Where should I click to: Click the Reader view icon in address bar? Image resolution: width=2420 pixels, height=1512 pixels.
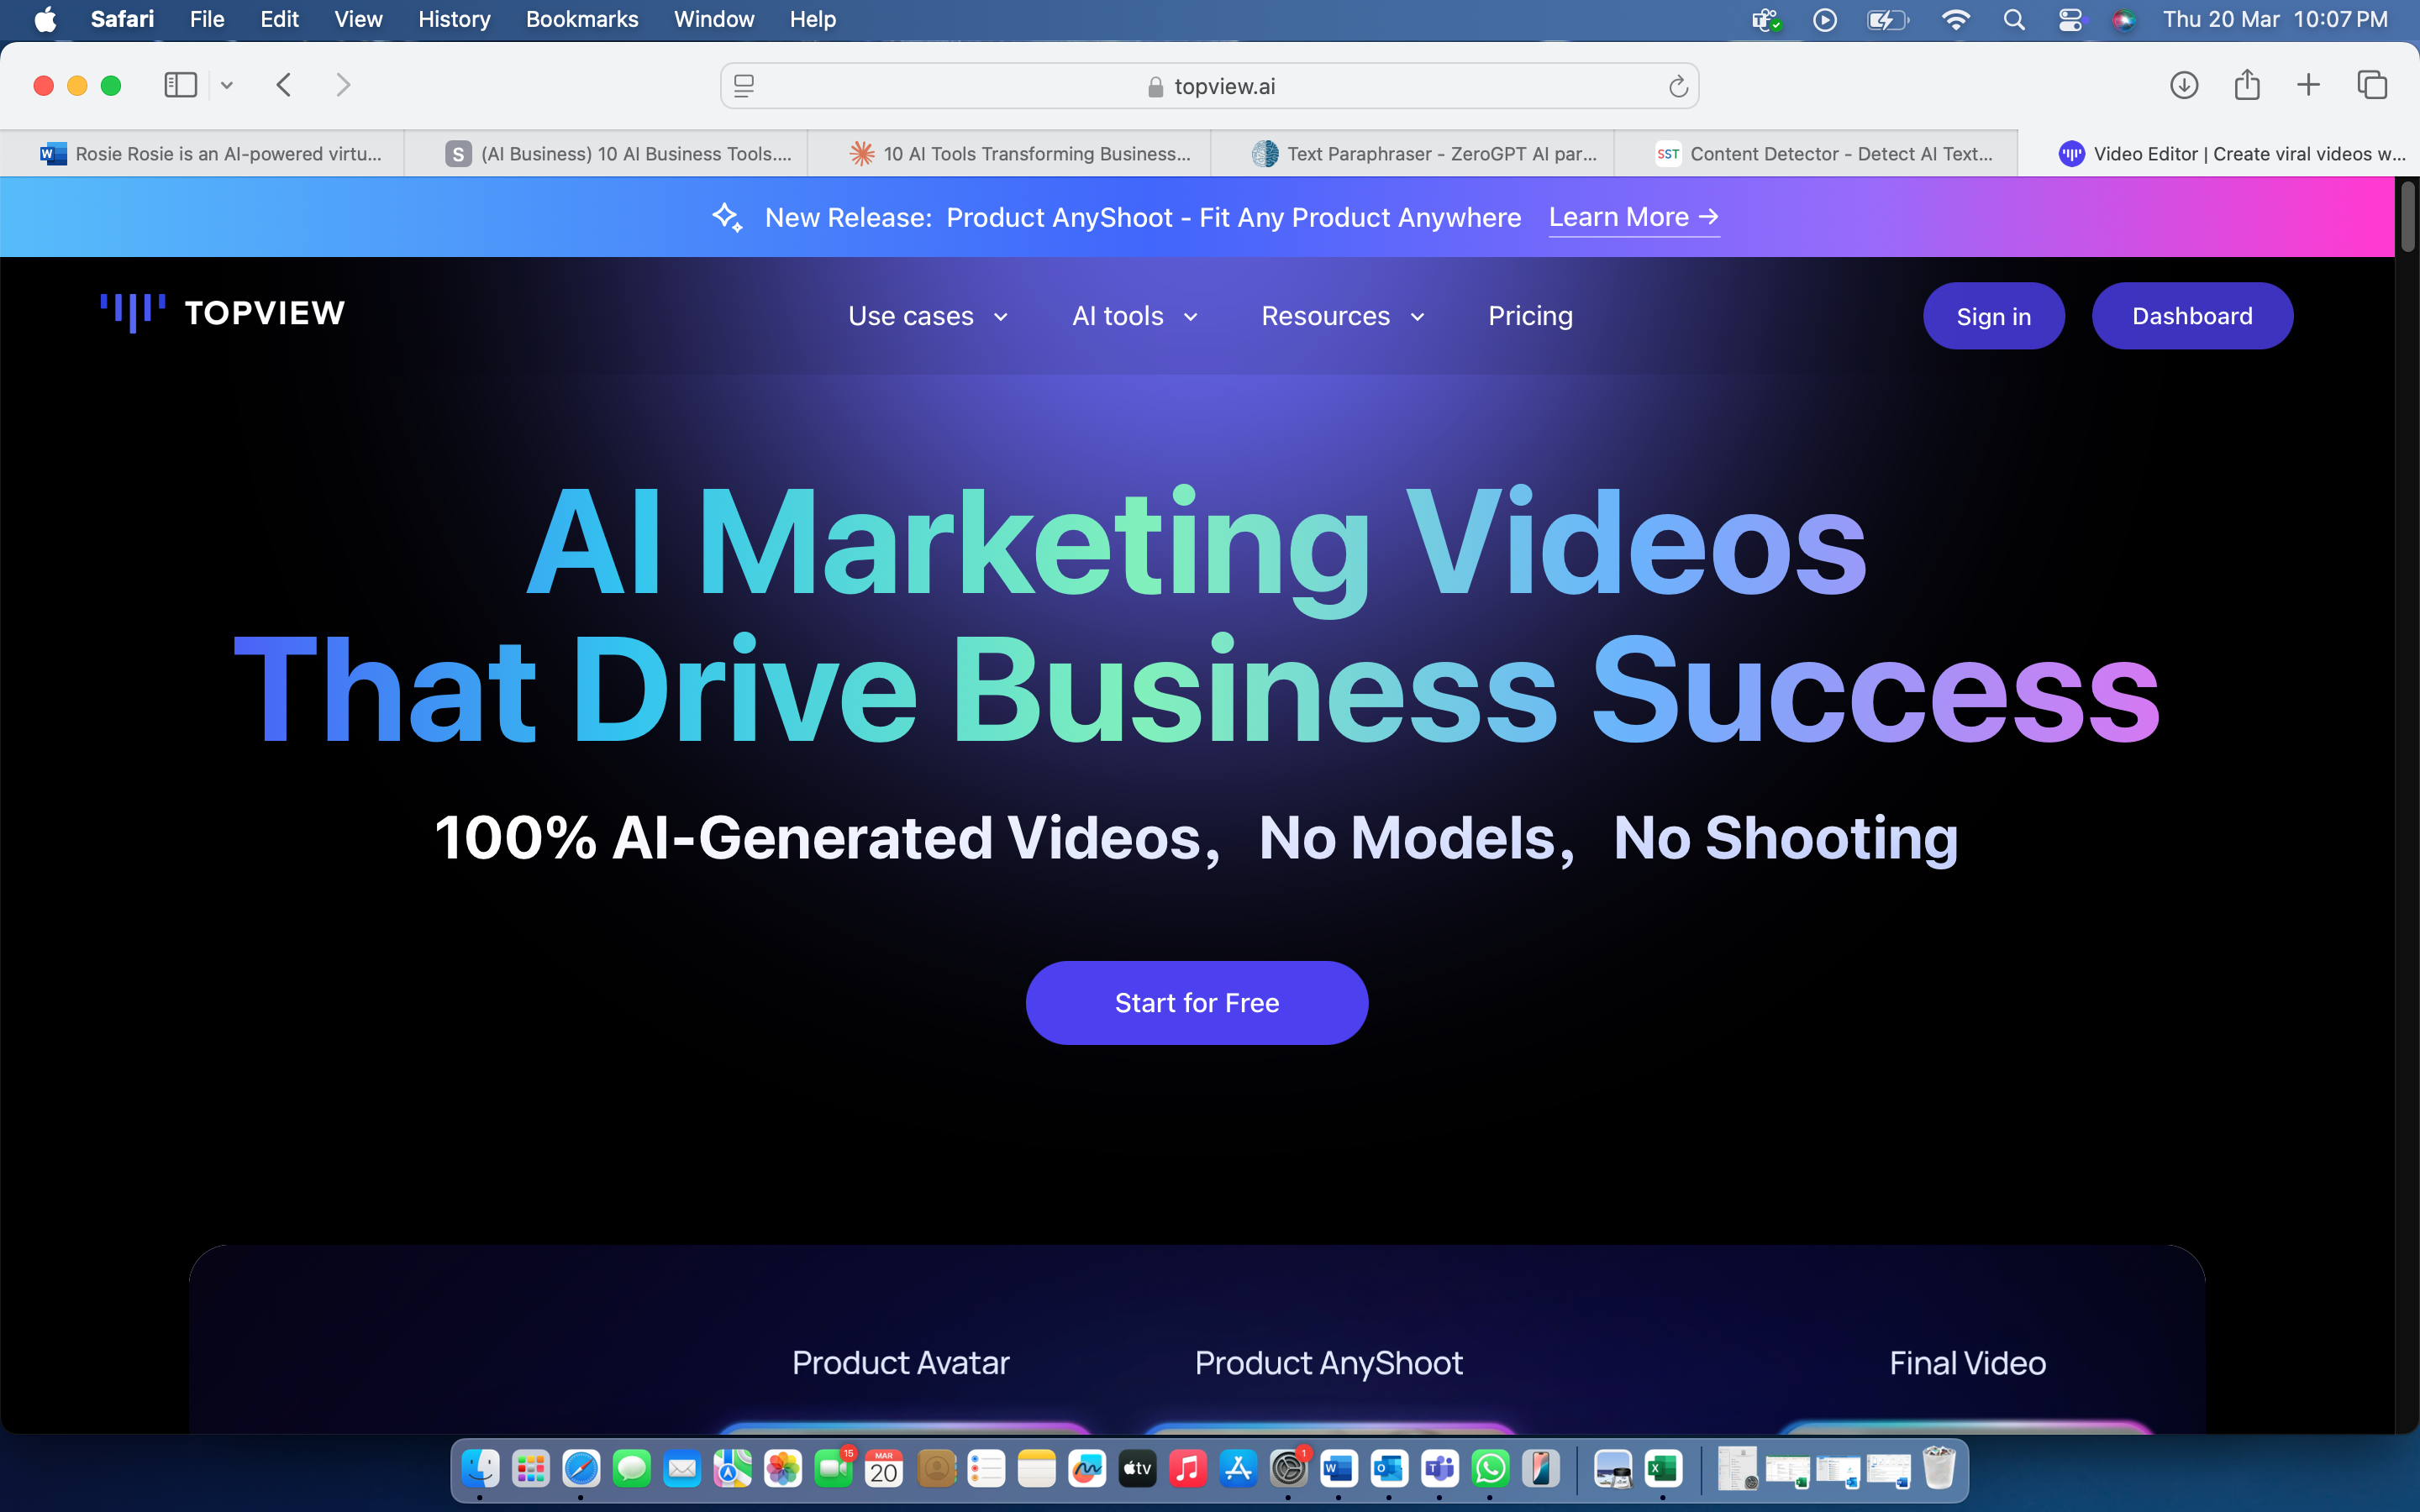pos(744,86)
